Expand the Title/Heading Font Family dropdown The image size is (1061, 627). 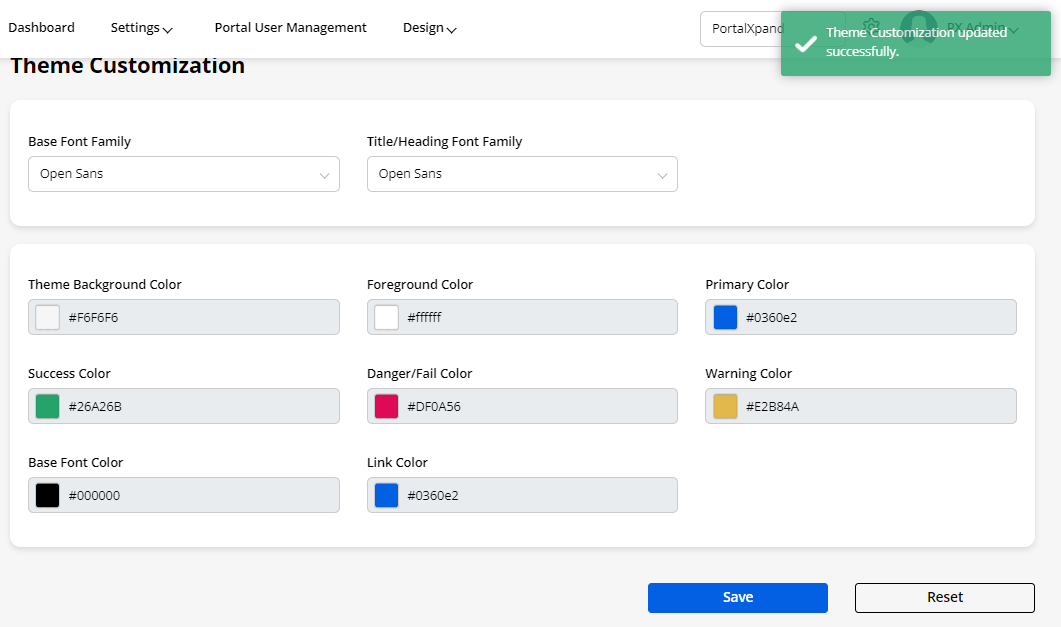[x=522, y=174]
